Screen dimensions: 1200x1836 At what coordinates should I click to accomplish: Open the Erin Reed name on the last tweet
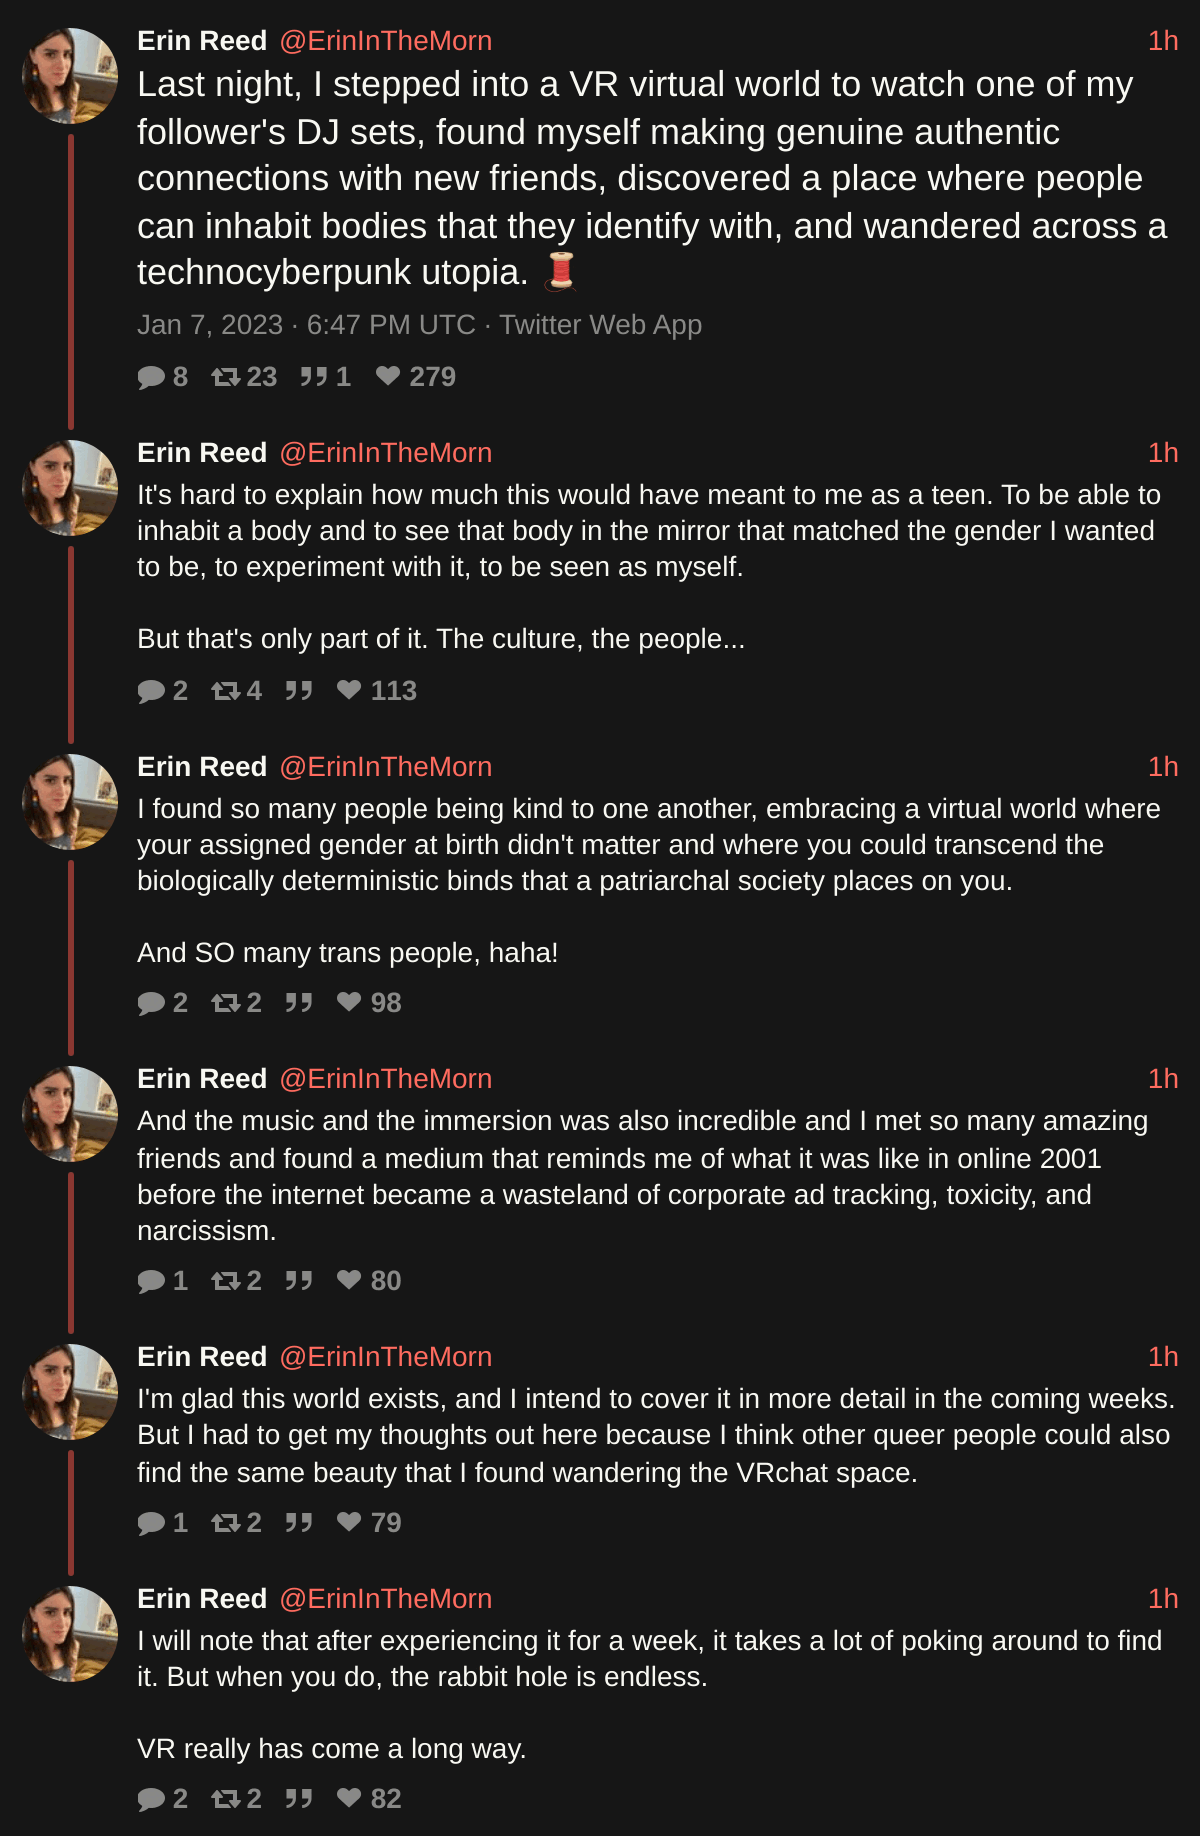(202, 1599)
